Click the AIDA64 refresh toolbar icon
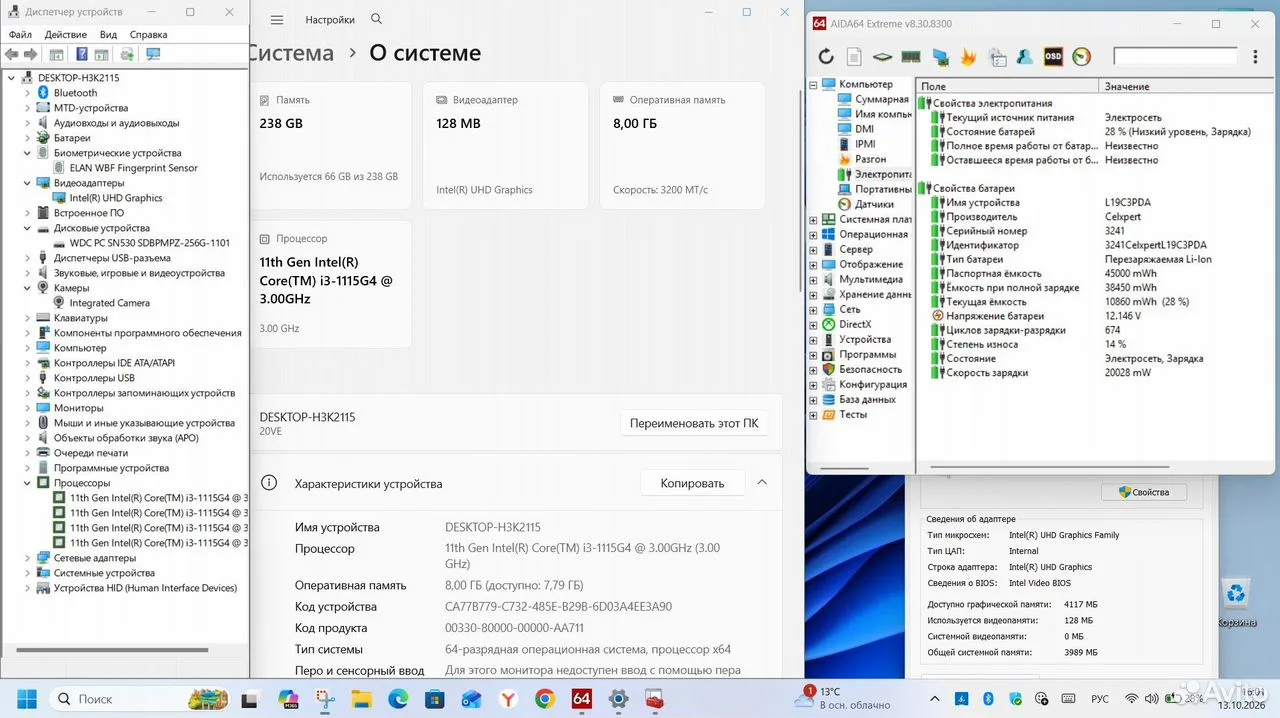The height and width of the screenshot is (718, 1280). tap(826, 57)
